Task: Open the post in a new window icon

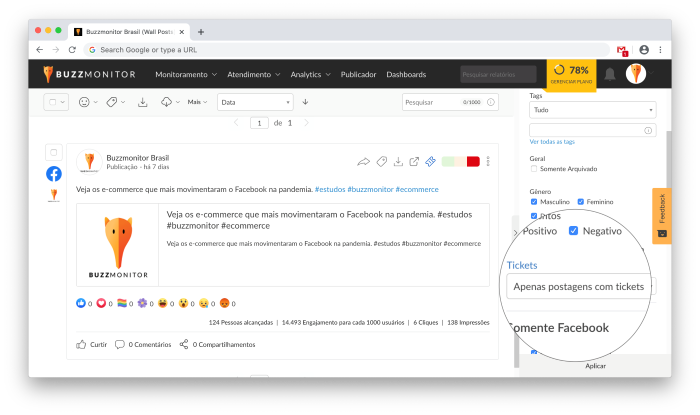Action: pyautogui.click(x=414, y=161)
